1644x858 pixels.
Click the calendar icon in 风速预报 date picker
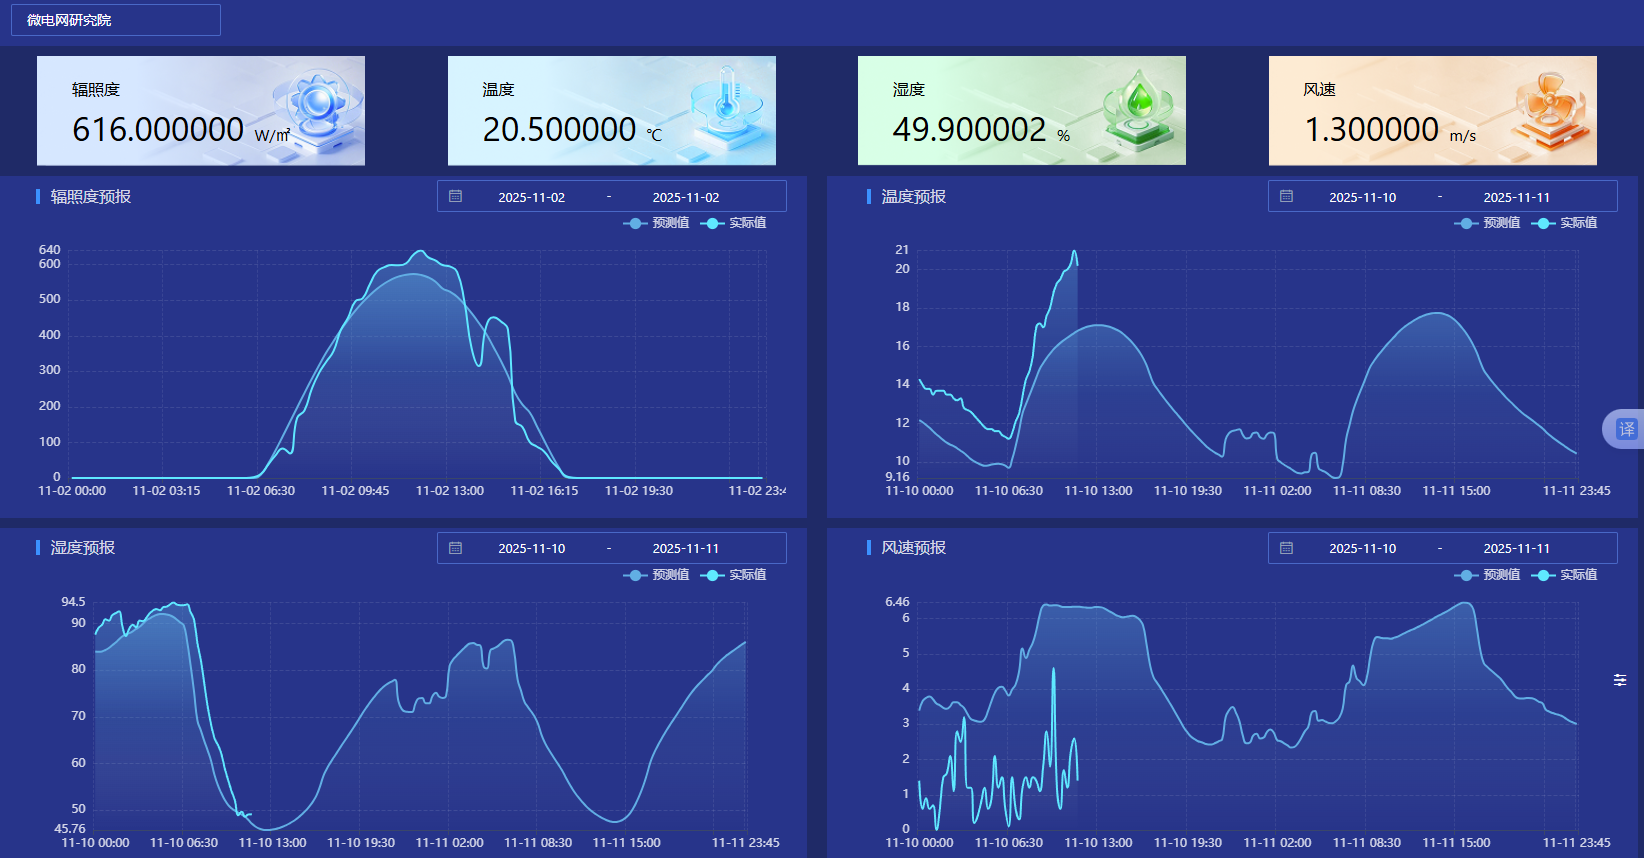1286,548
